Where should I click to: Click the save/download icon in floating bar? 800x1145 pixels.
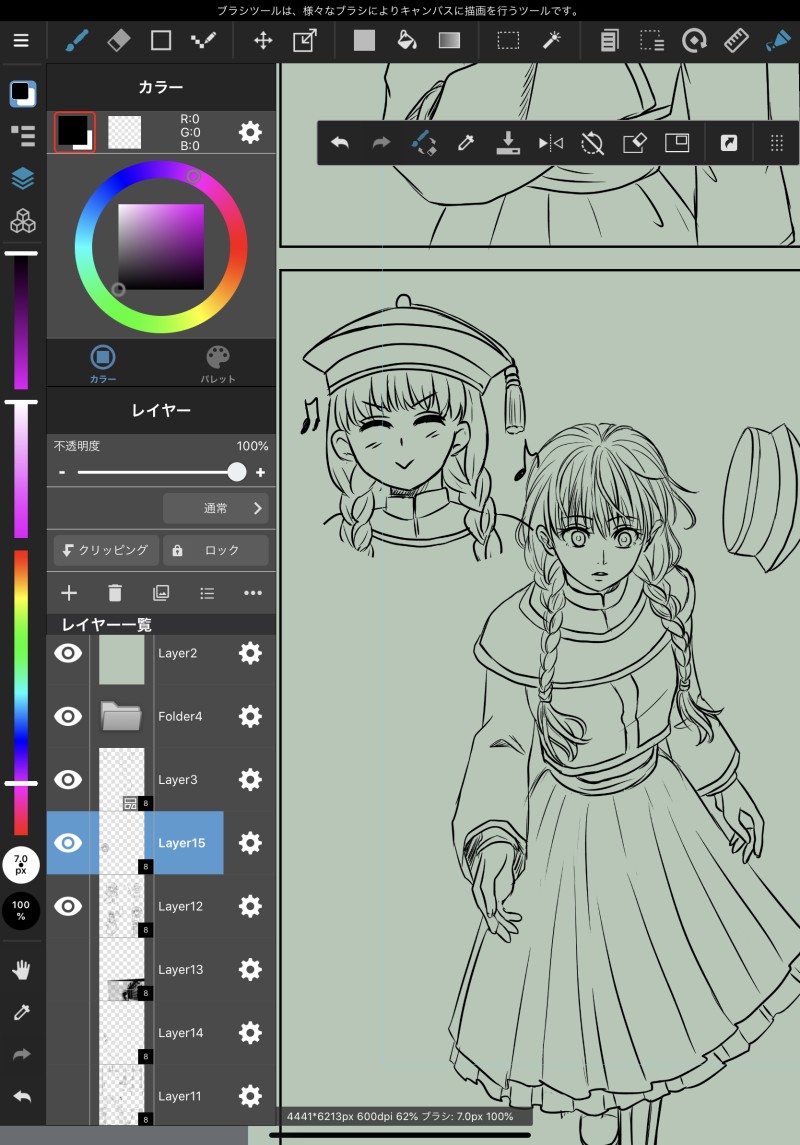[x=508, y=142]
